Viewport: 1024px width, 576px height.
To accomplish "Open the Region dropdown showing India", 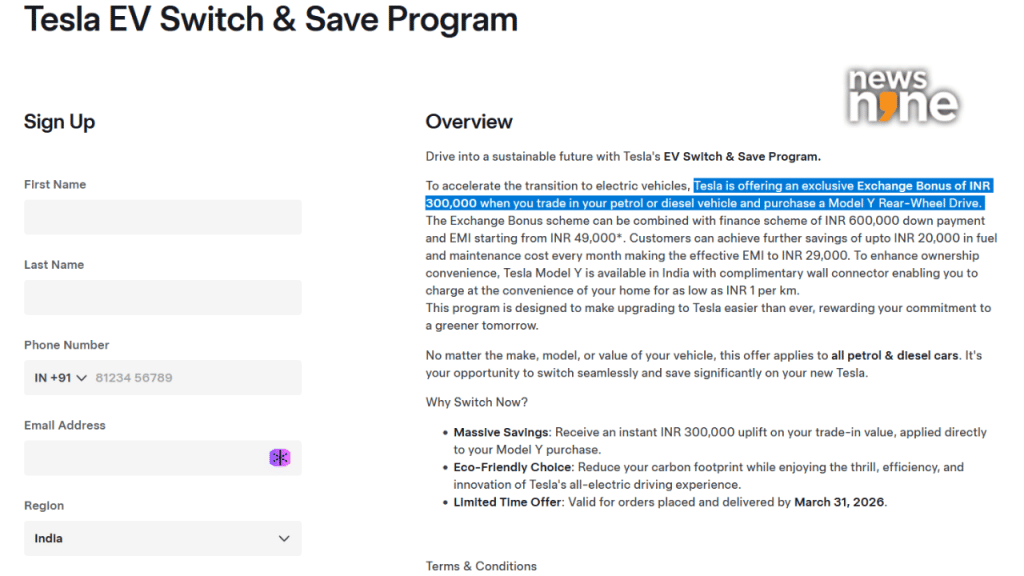I will tap(162, 538).
